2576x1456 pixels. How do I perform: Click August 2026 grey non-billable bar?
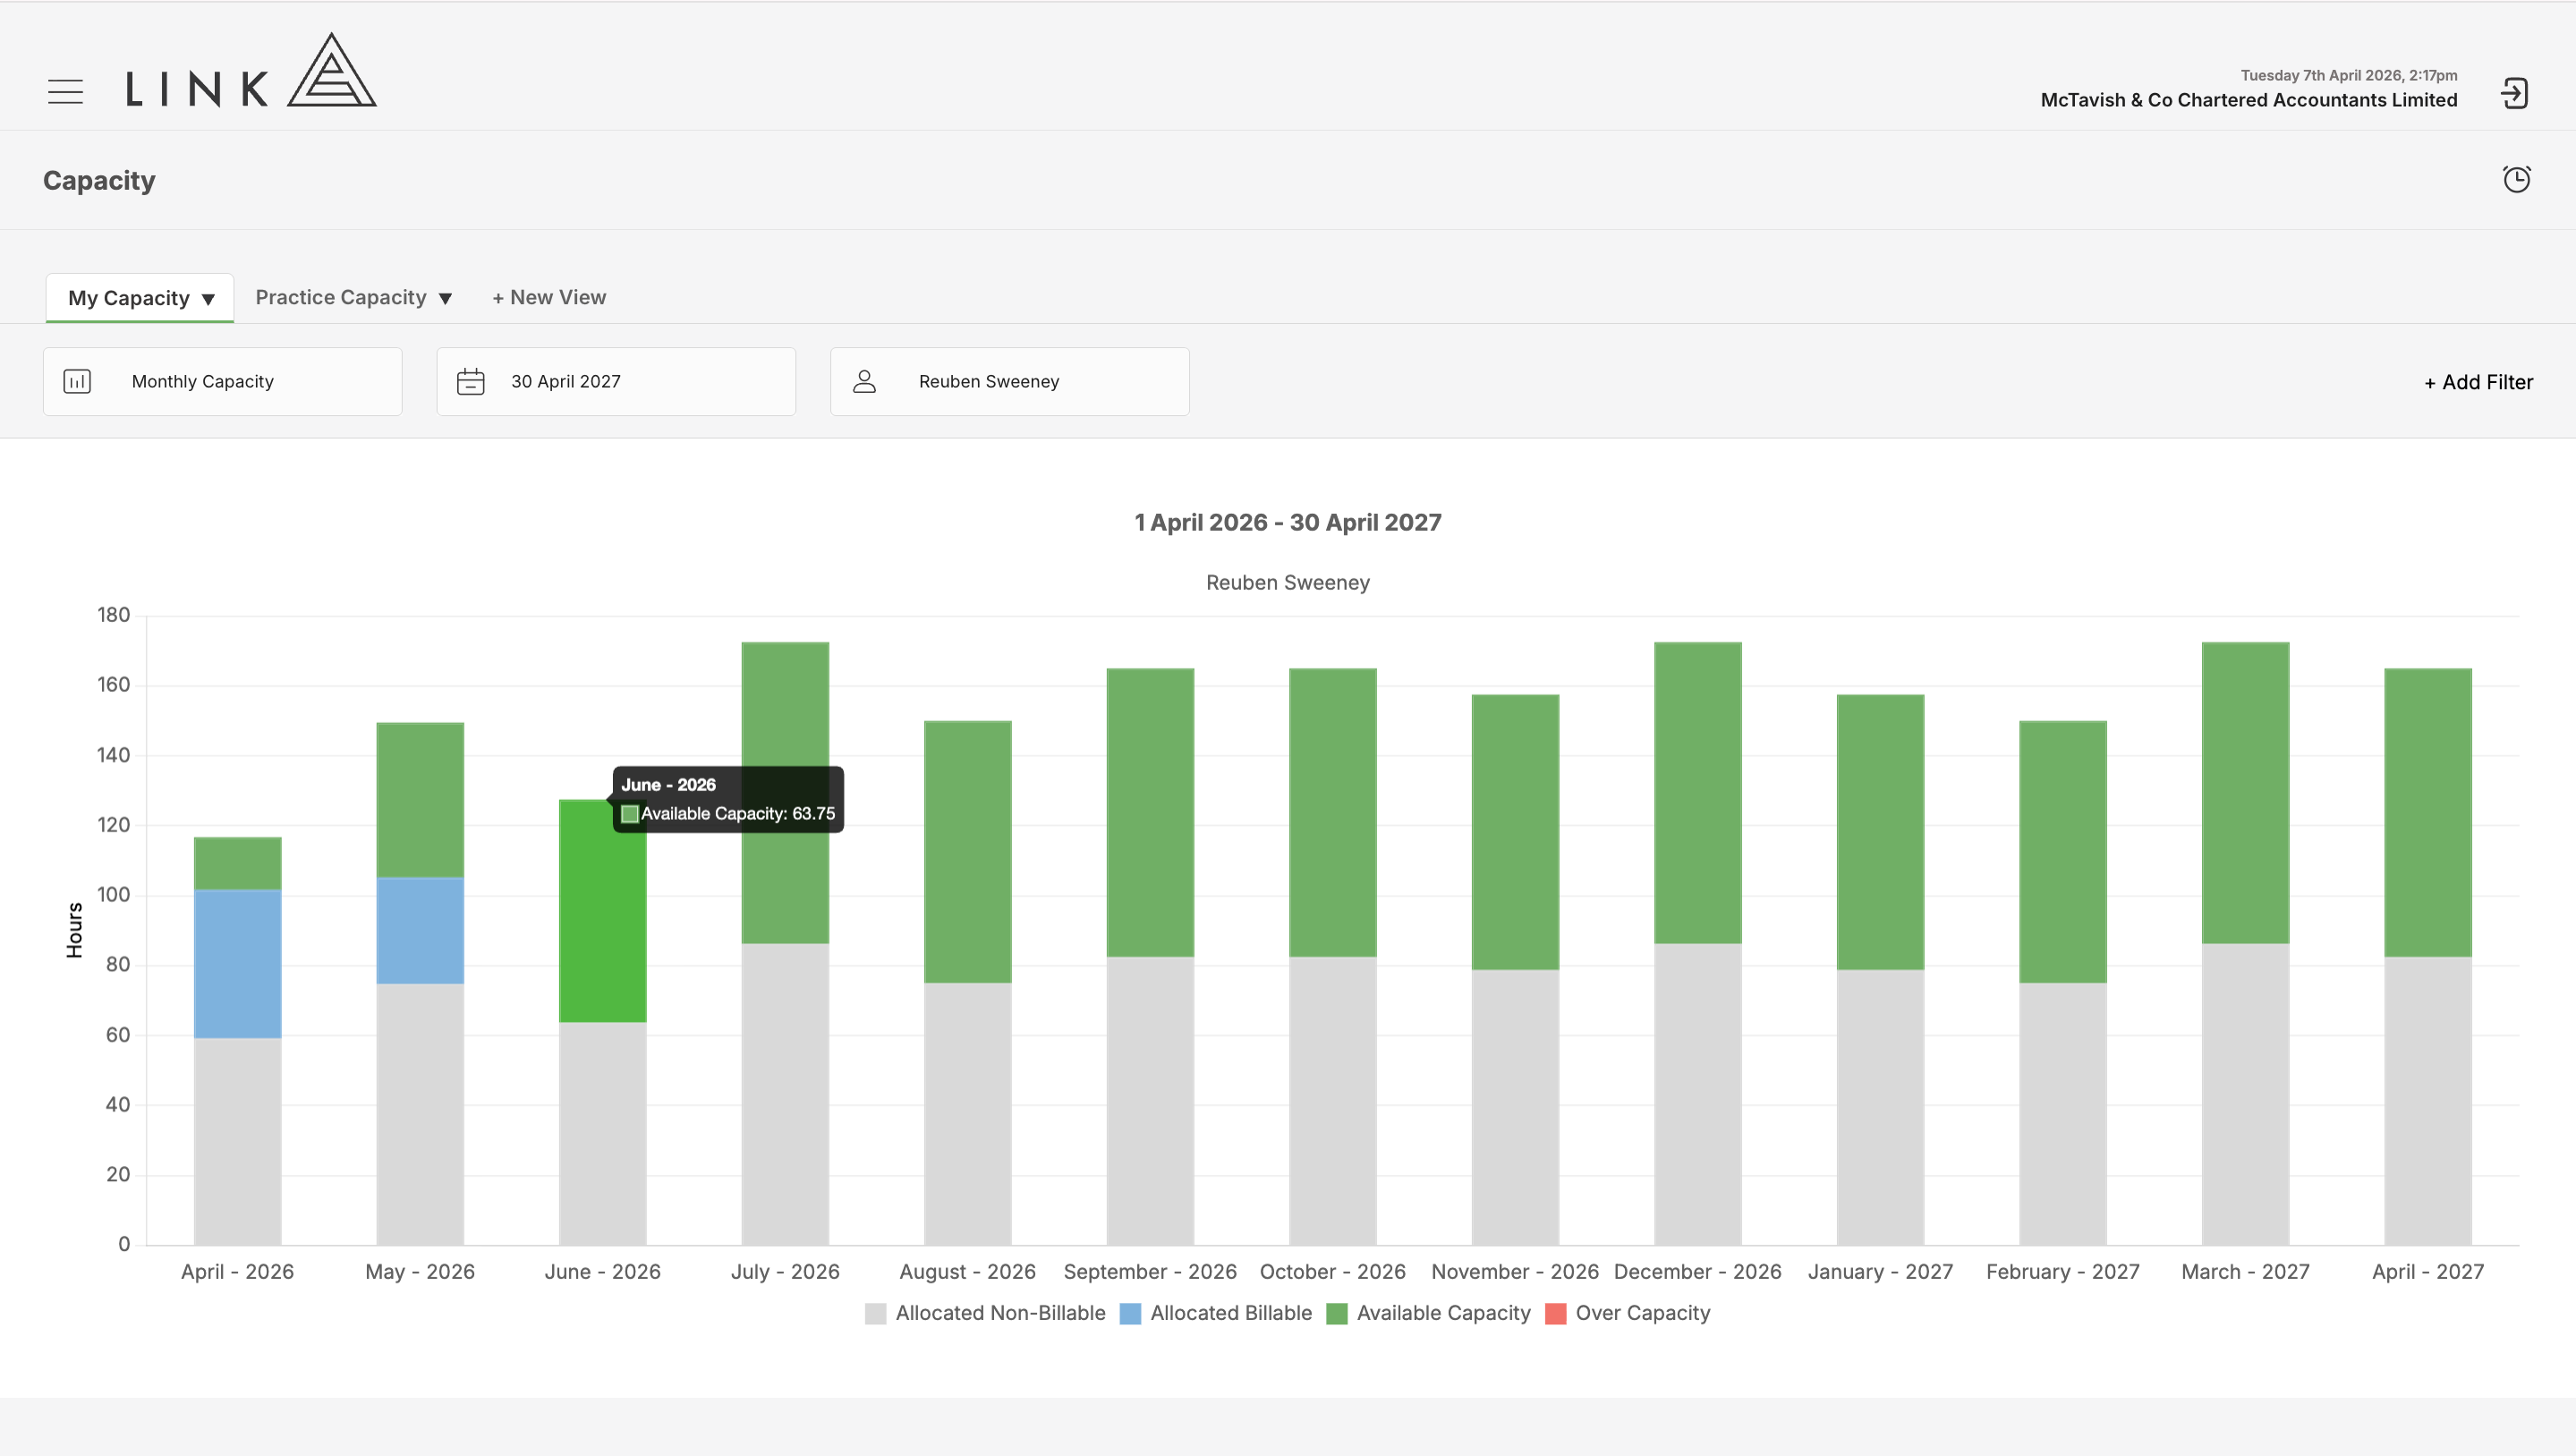pyautogui.click(x=967, y=1114)
